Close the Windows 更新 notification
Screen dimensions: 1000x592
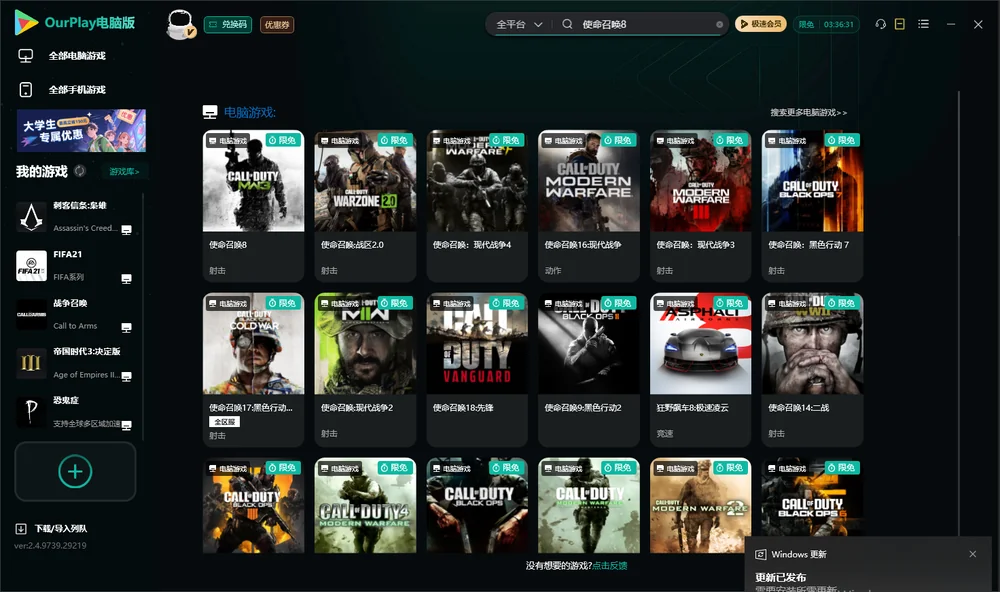972,554
